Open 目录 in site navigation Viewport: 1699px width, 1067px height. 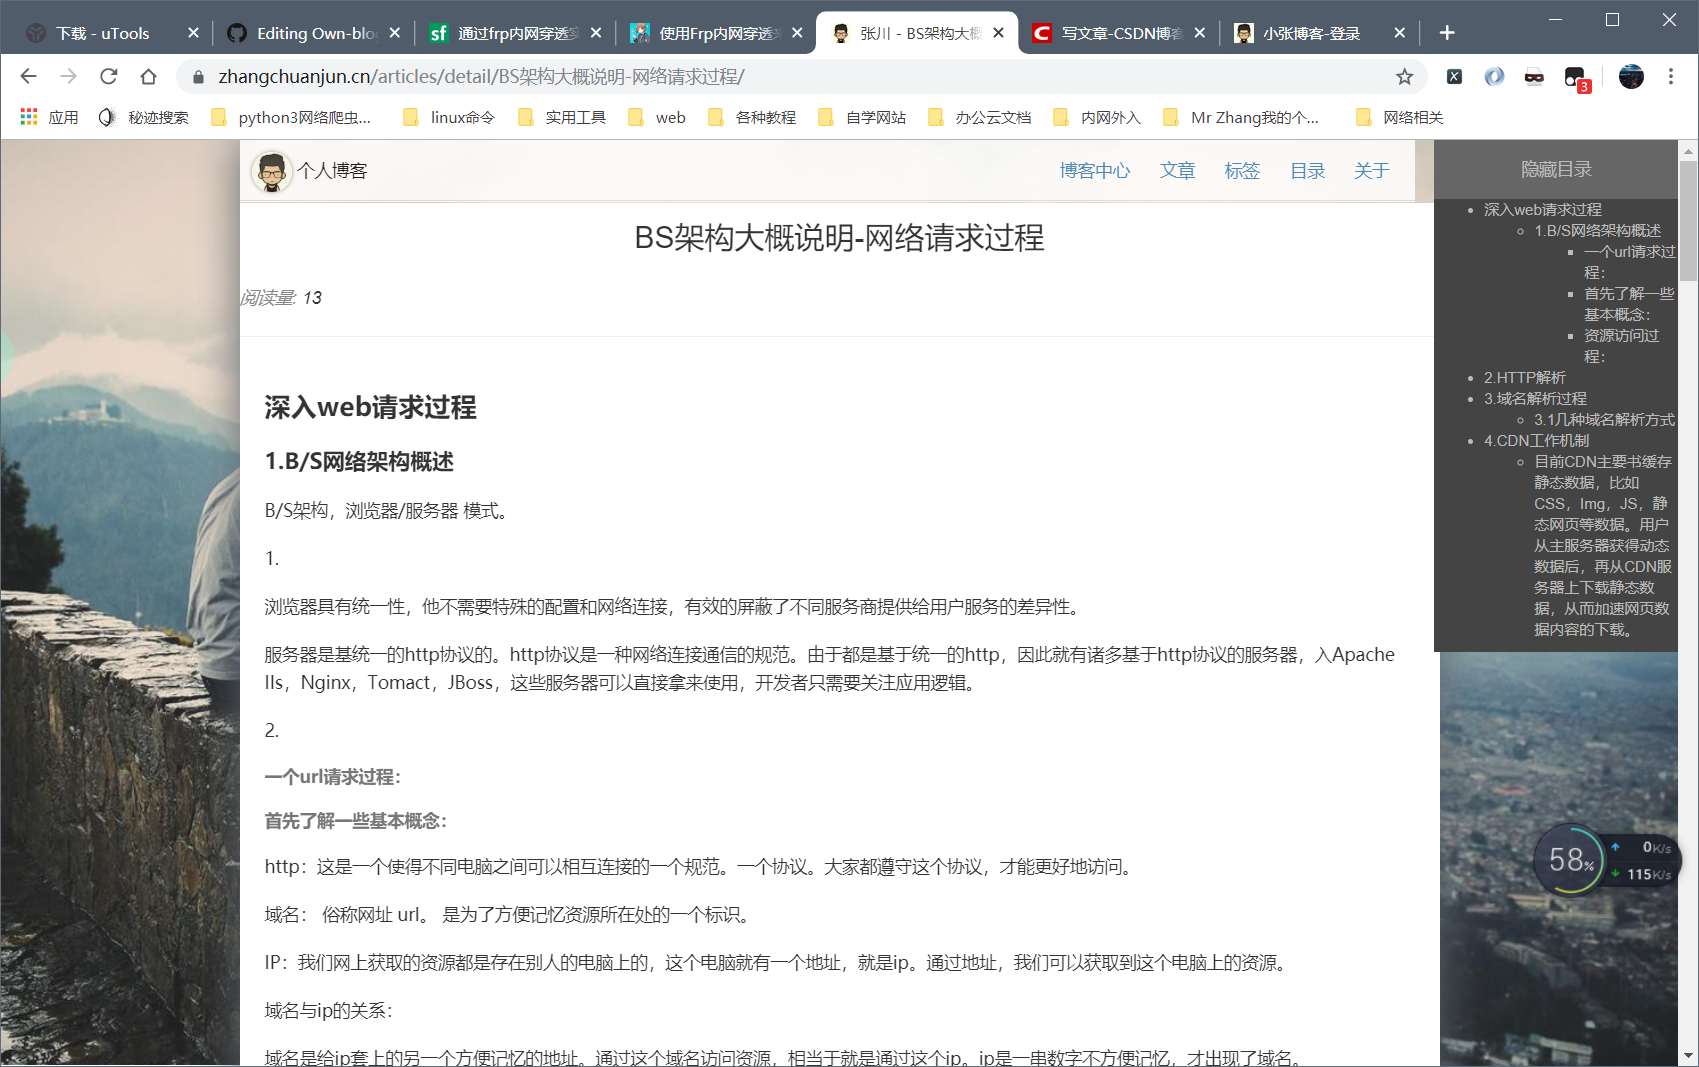tap(1307, 171)
